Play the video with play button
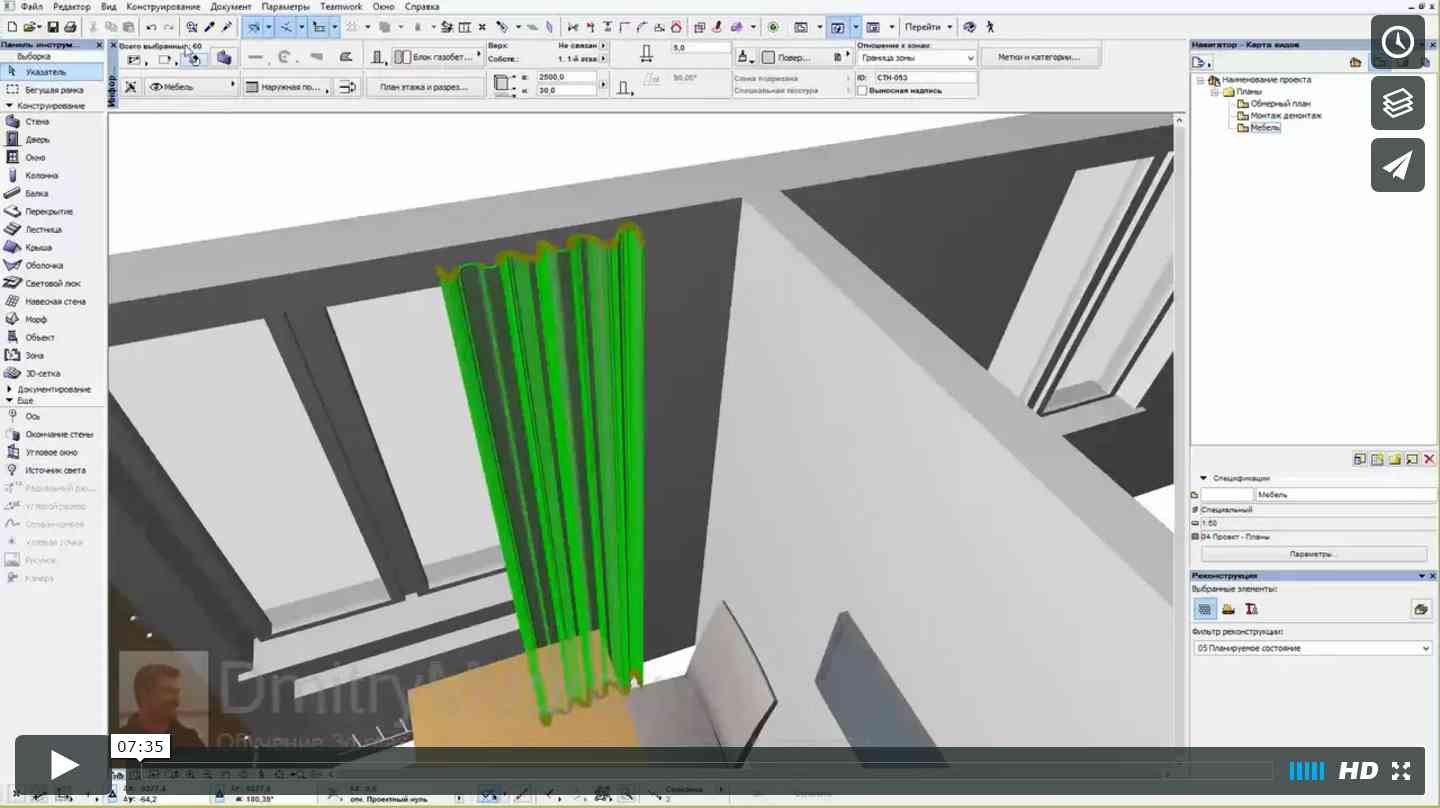 [62, 766]
